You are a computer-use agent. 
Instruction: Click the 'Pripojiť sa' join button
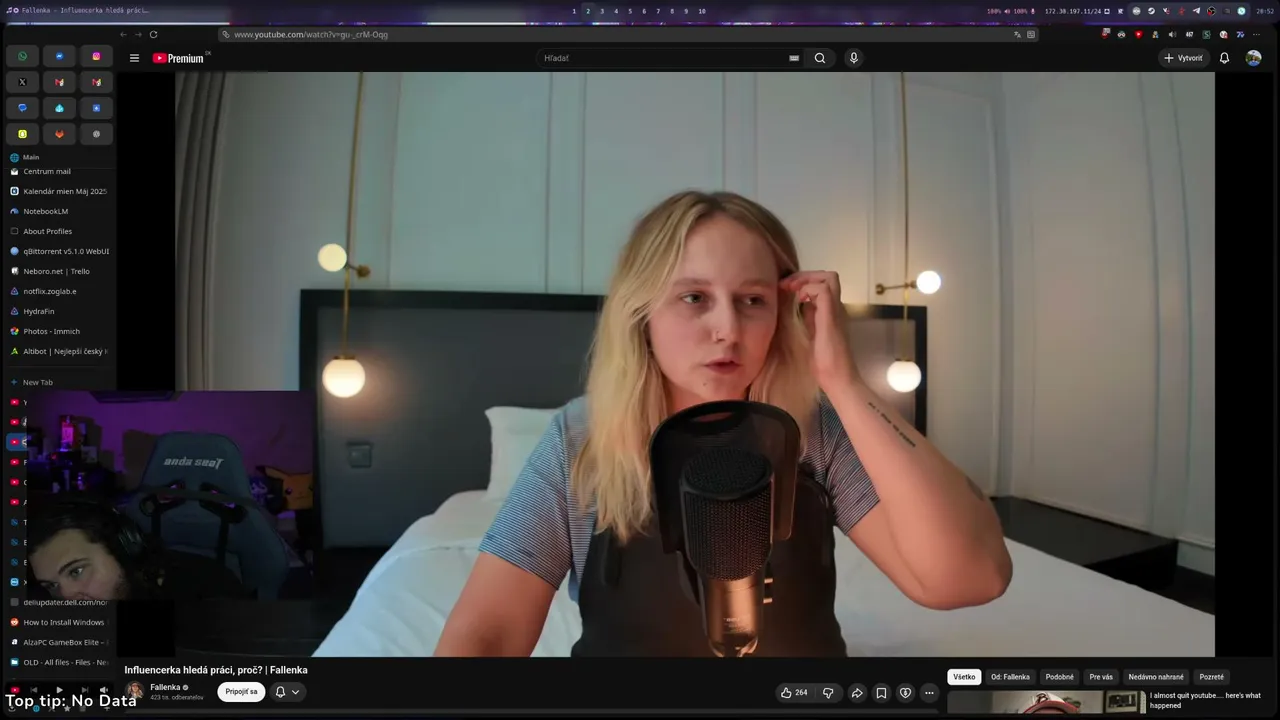click(241, 692)
